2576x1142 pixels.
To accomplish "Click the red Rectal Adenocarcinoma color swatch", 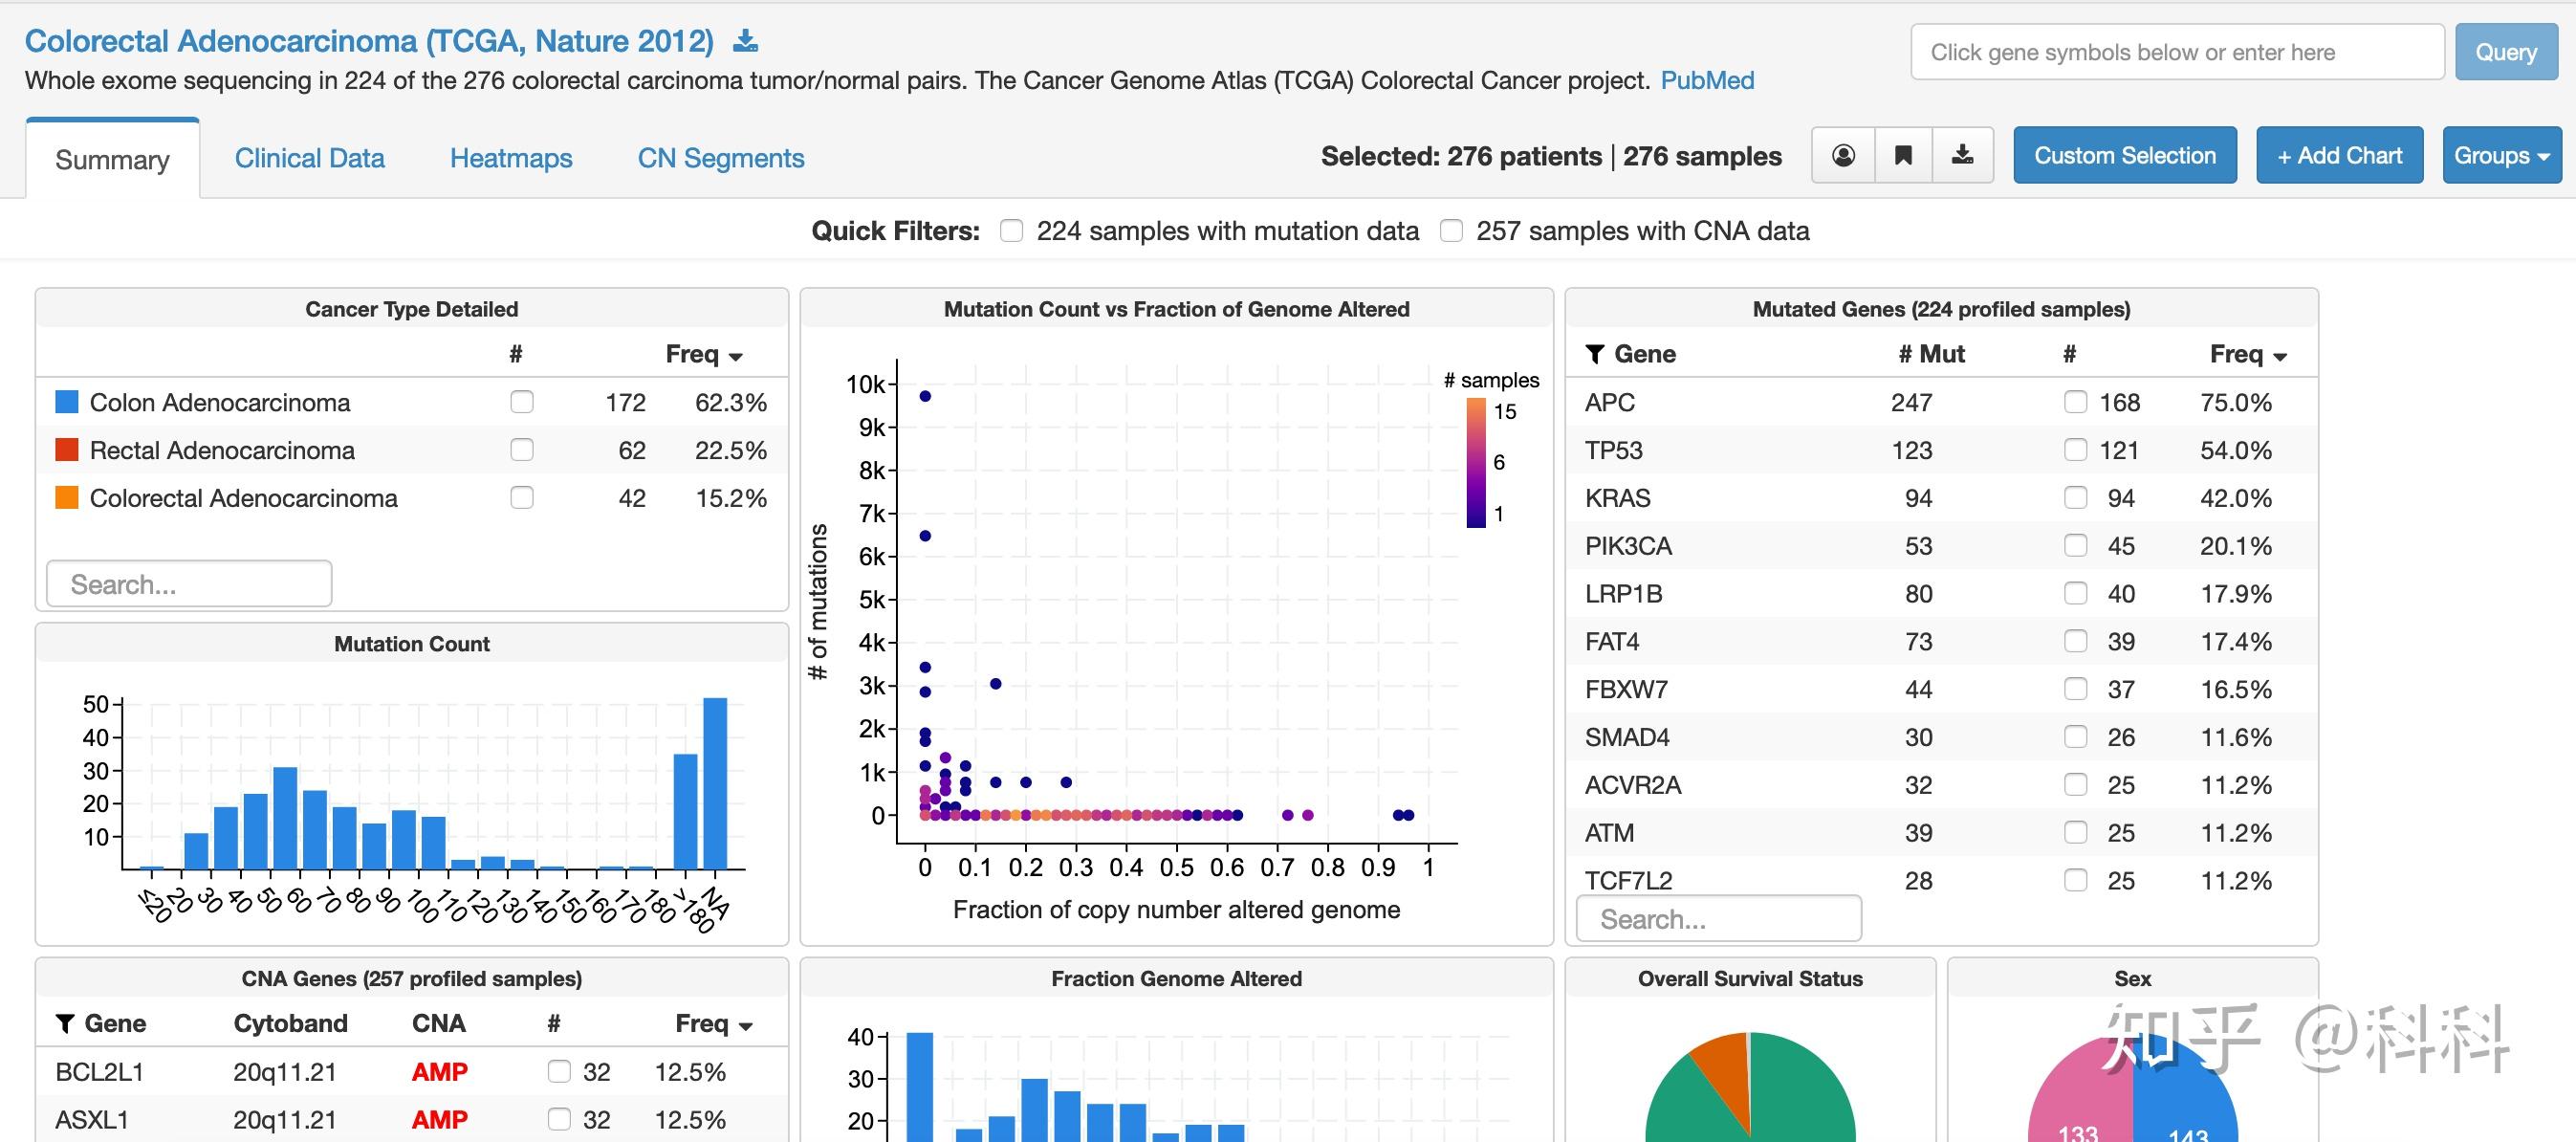I will click(x=67, y=450).
